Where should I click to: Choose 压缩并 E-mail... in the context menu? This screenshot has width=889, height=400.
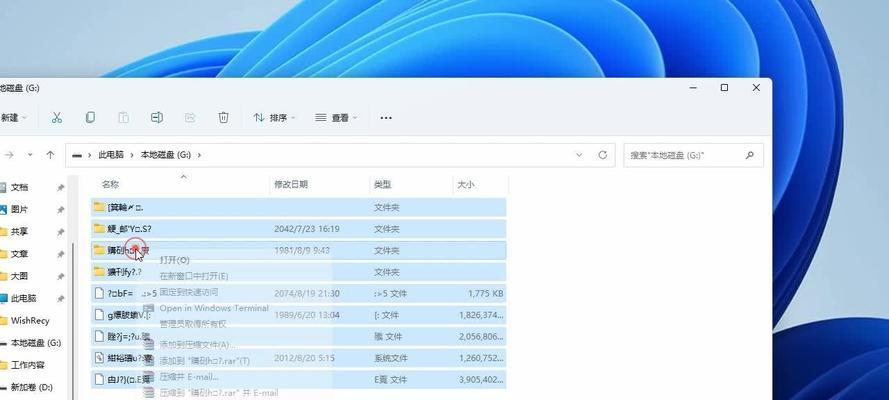(x=189, y=377)
